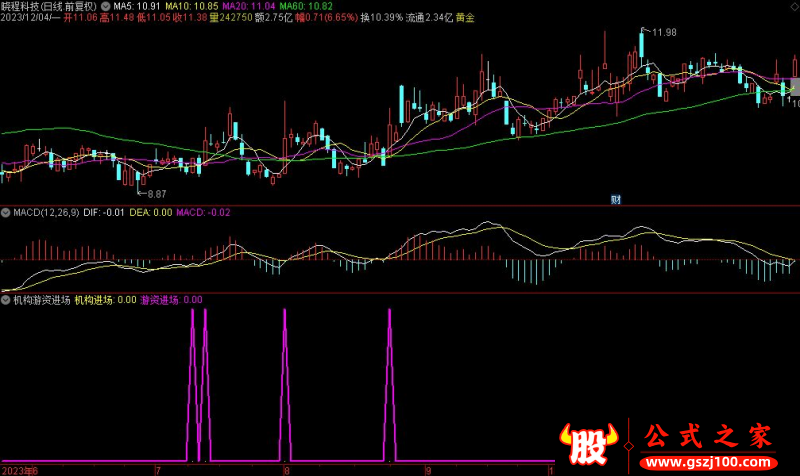800x476 pixels.
Task: Select the MA10: 10.85 label
Action: pyautogui.click(x=191, y=7)
